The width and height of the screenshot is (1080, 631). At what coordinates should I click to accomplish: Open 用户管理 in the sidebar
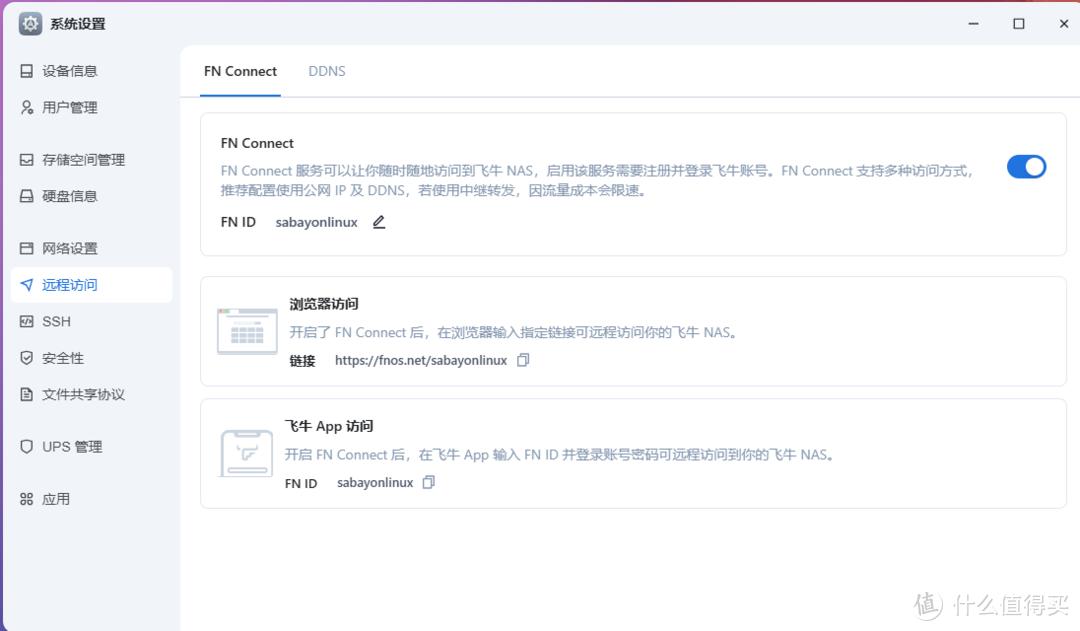click(x=69, y=107)
